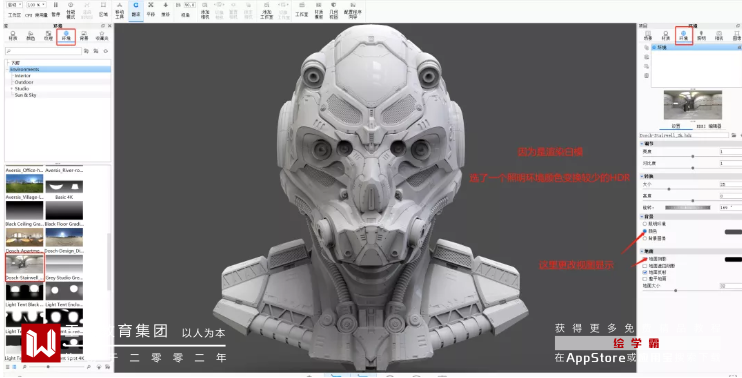Collapse the Environments tree node
The height and width of the screenshot is (378, 742).
coord(8,70)
